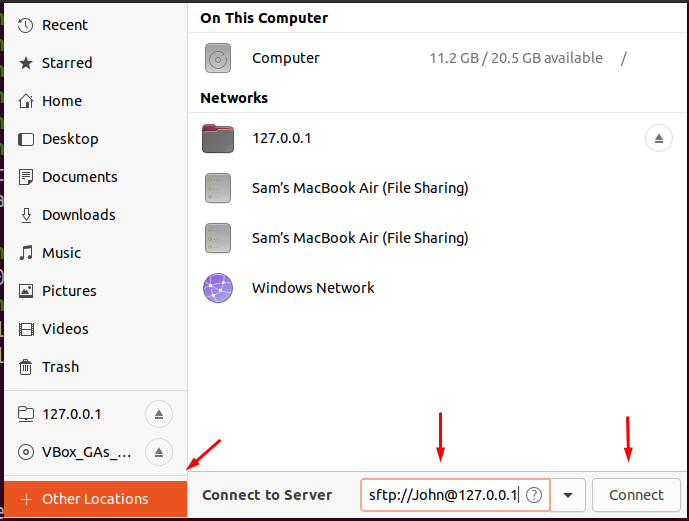This screenshot has height=521, width=689.
Task: Click the Trash bin icon
Action: 25,367
